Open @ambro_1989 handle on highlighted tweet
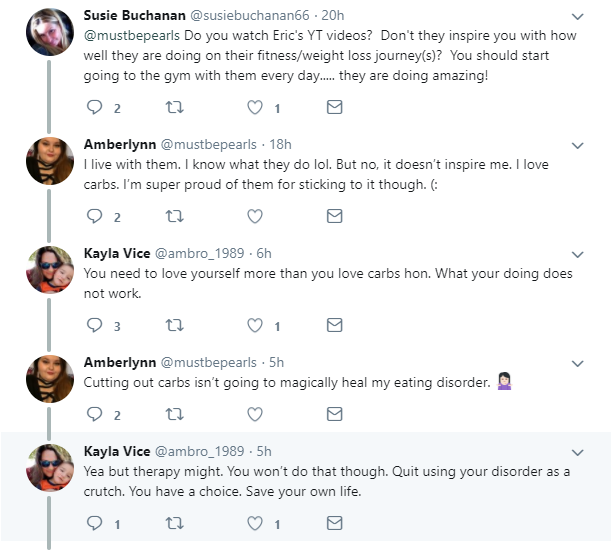This screenshot has height=553, width=612. click(x=199, y=452)
